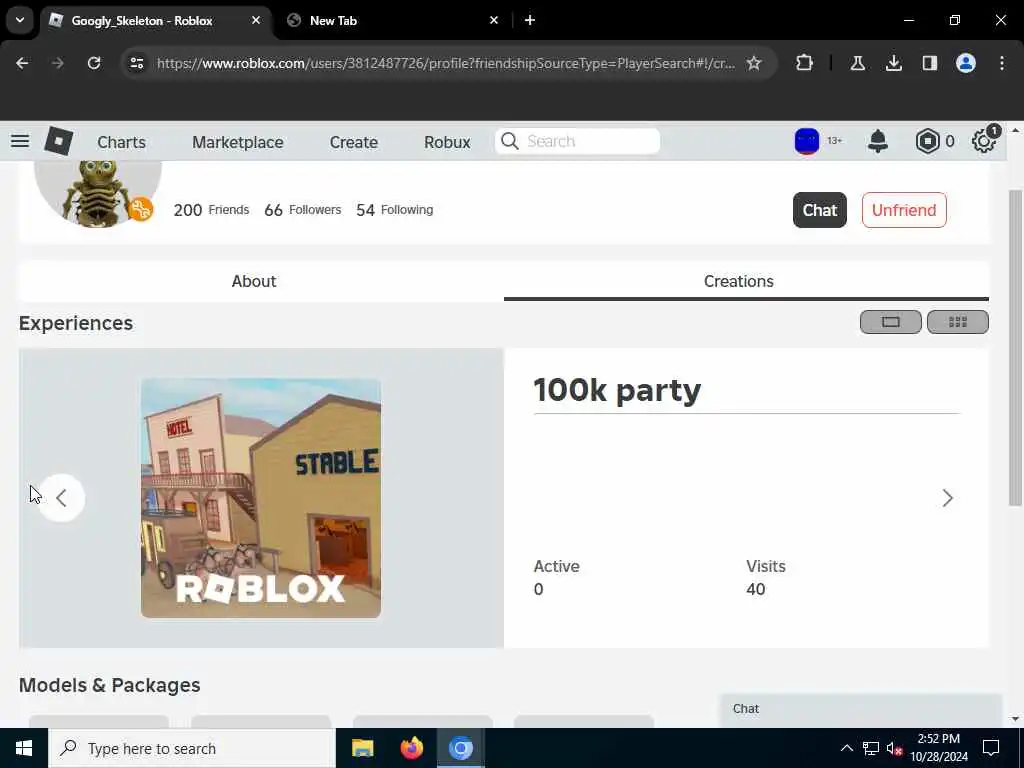Open the network tray icon
Screen dimensions: 1024x768
871,748
